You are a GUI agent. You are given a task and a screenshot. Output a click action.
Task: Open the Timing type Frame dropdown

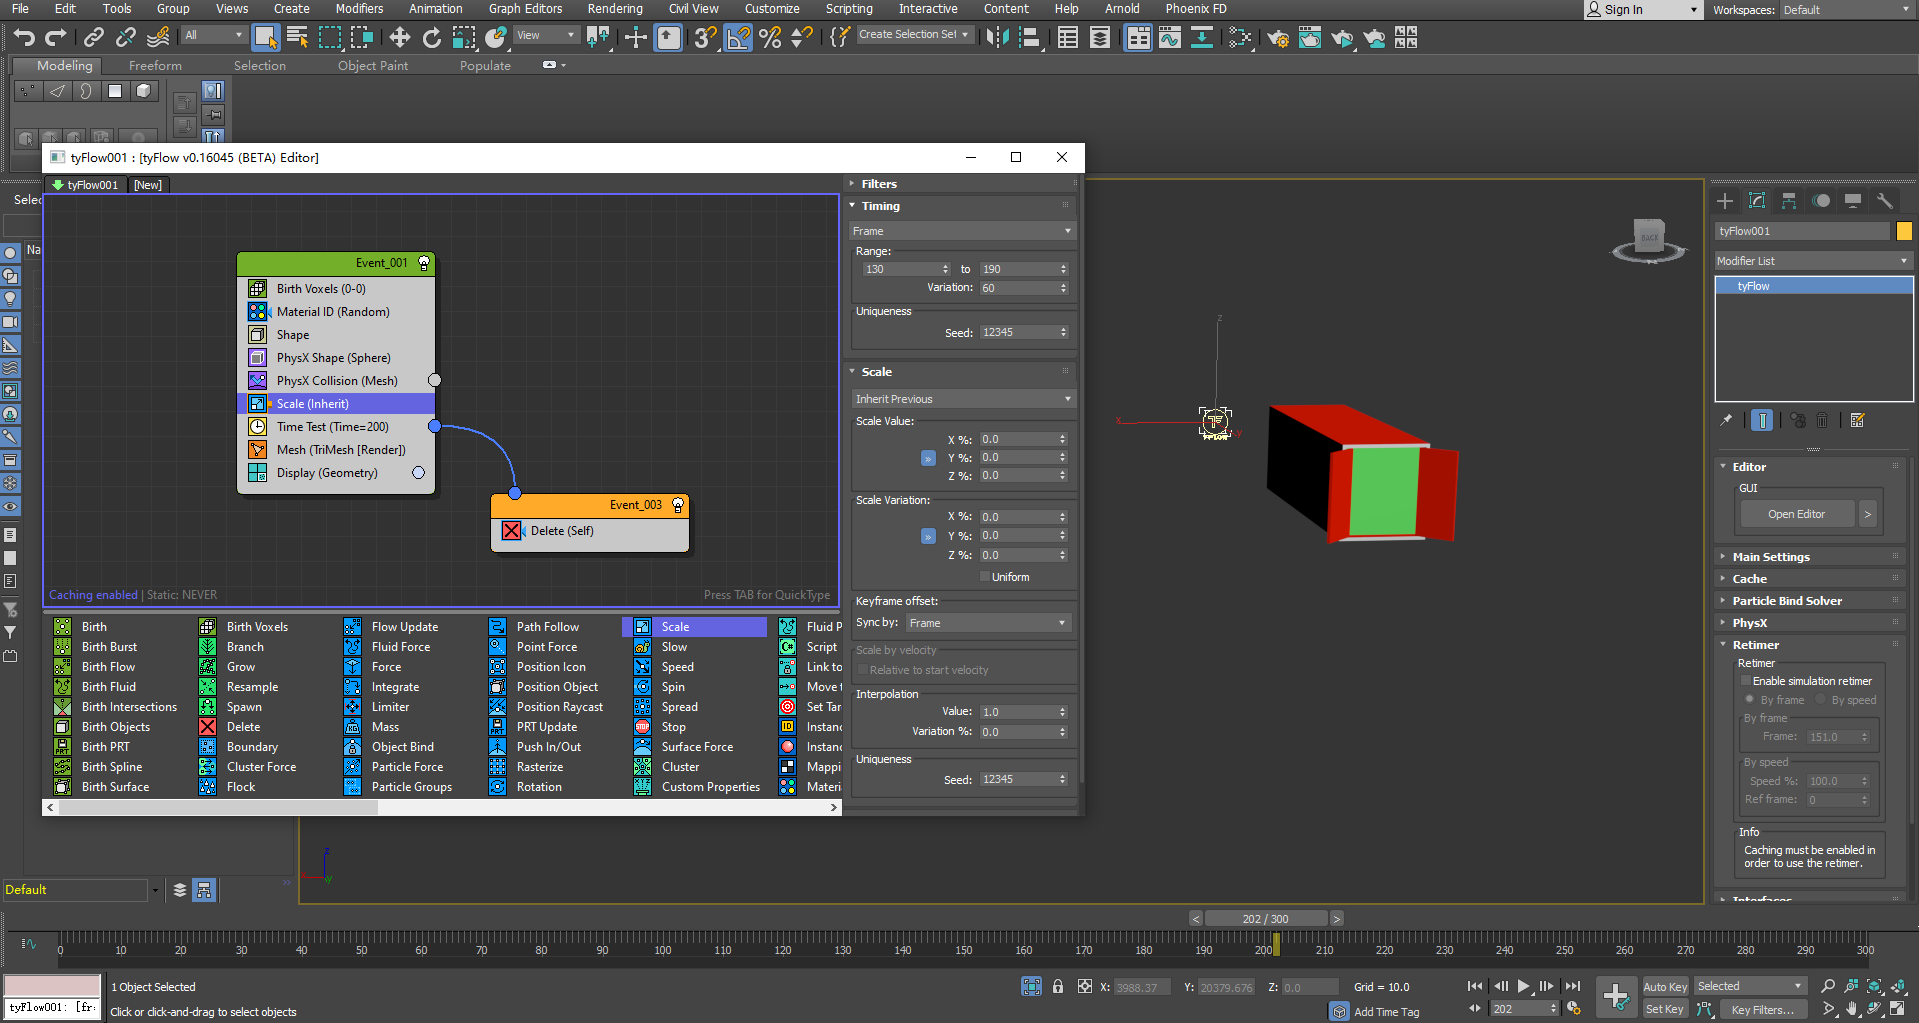tap(962, 231)
